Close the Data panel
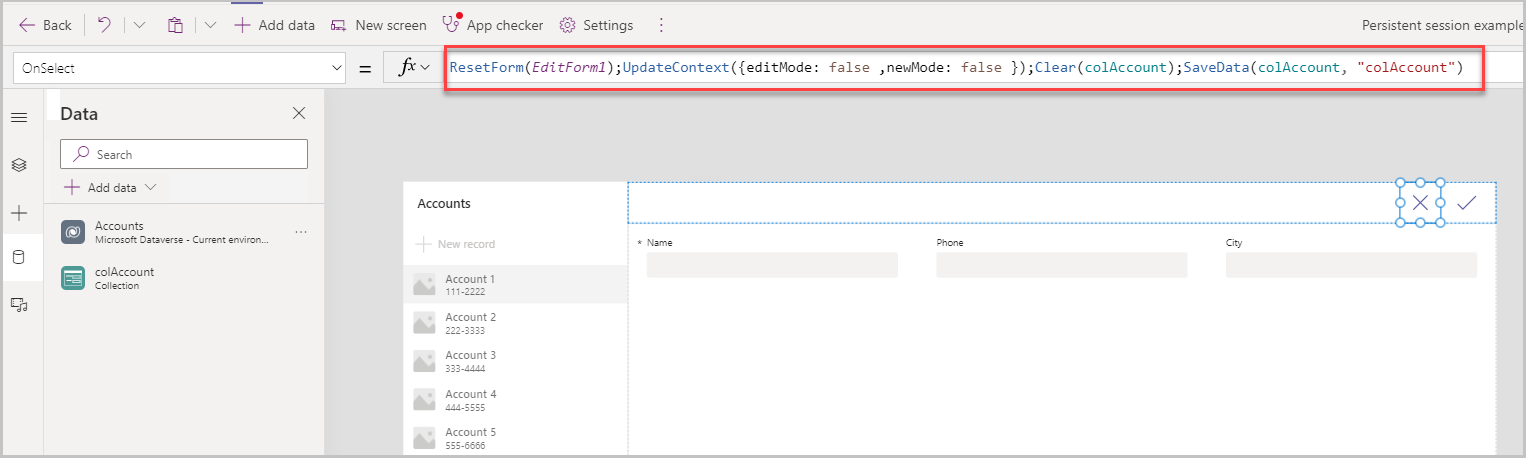1526x458 pixels. (298, 114)
